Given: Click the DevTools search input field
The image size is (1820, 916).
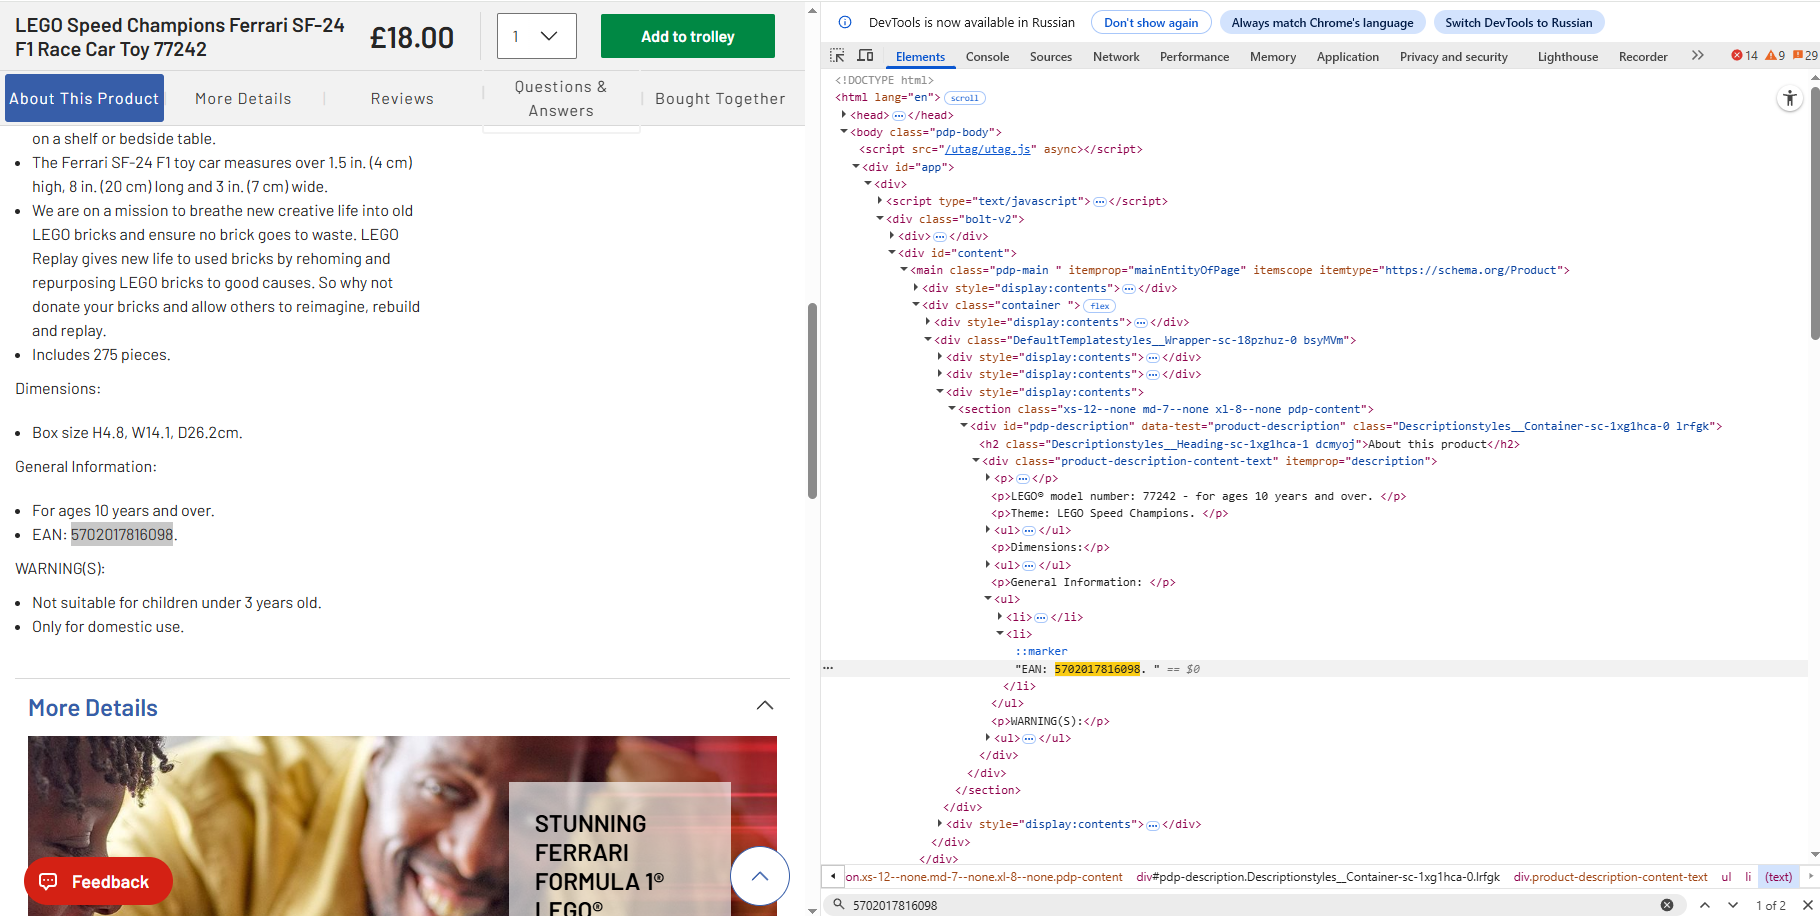Looking at the screenshot, I should [x=1250, y=905].
